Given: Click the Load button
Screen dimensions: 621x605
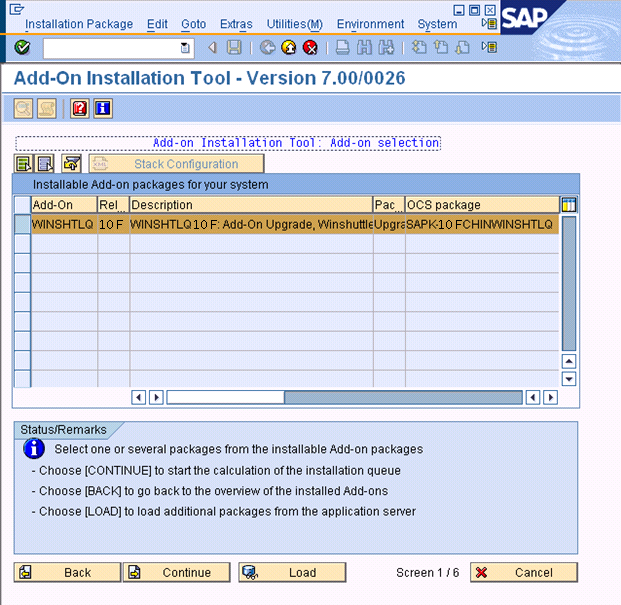Looking at the screenshot, I should click(292, 573).
